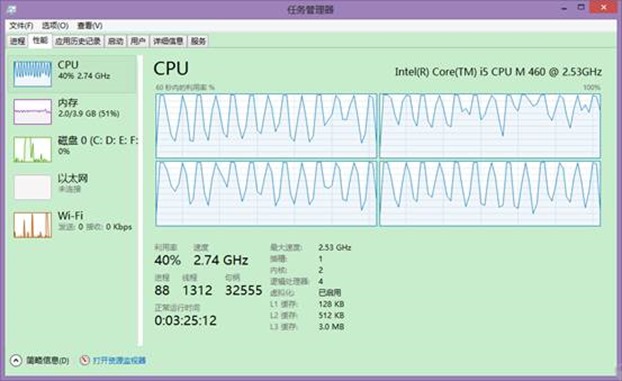
Task: Select the 磁盘 0 disk thumbnail
Action: (33, 150)
